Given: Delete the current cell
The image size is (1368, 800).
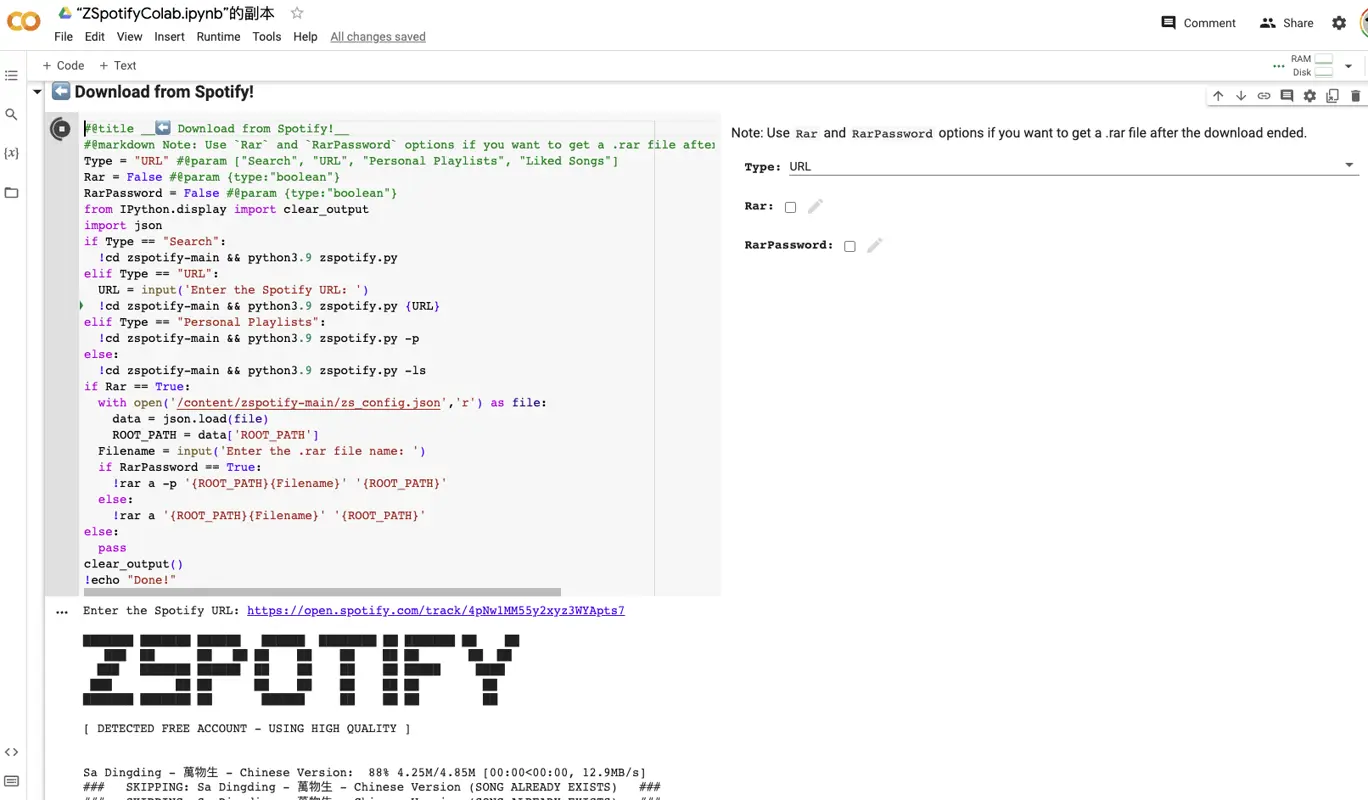Looking at the screenshot, I should [1355, 96].
